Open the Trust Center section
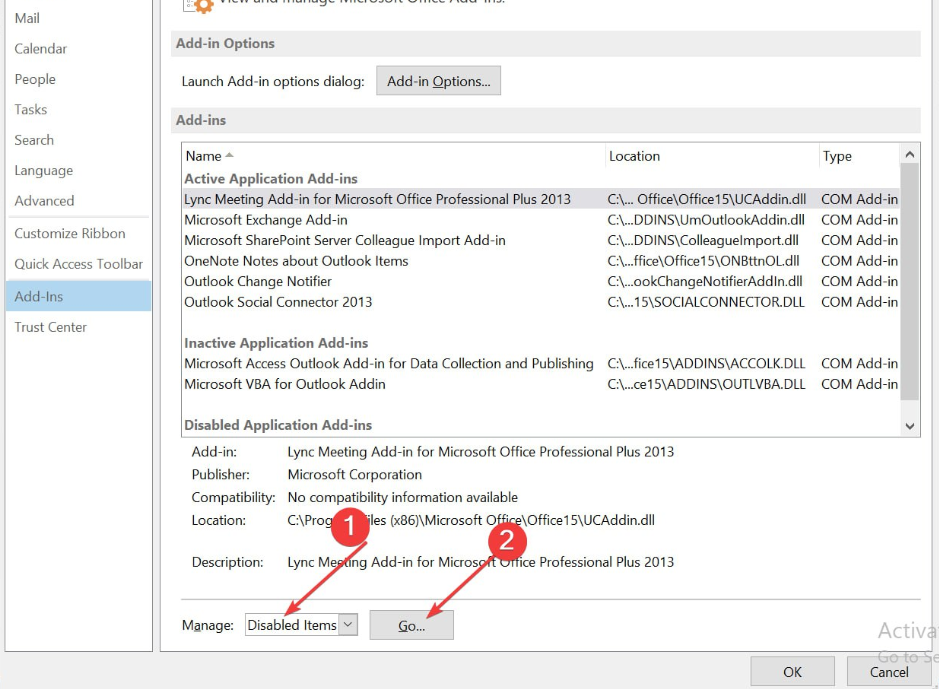 click(50, 327)
